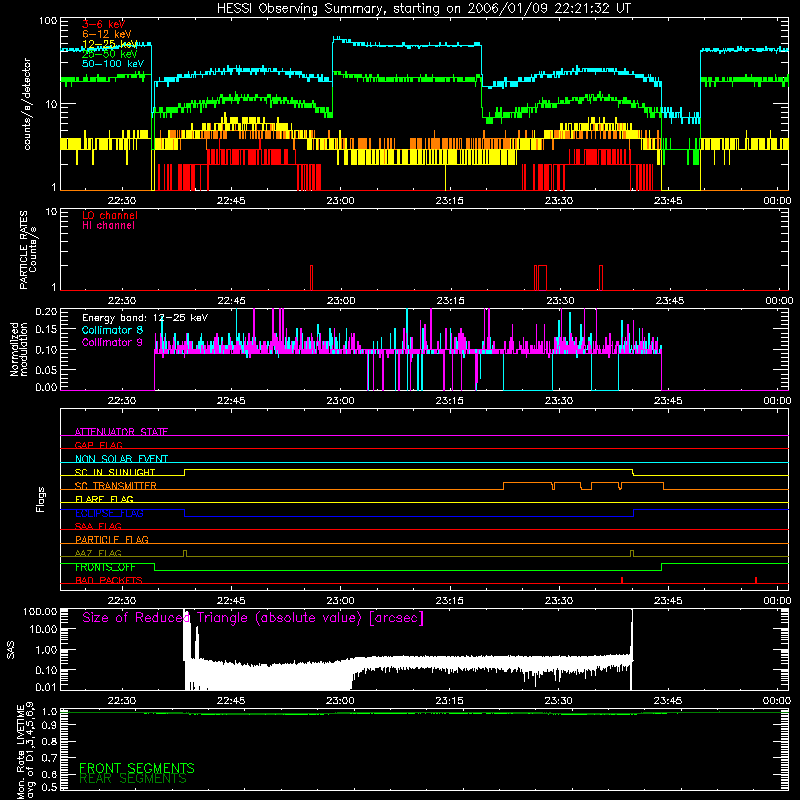Click the LO channel spike just before 23:00
This screenshot has height=800, width=800.
click(x=311, y=278)
